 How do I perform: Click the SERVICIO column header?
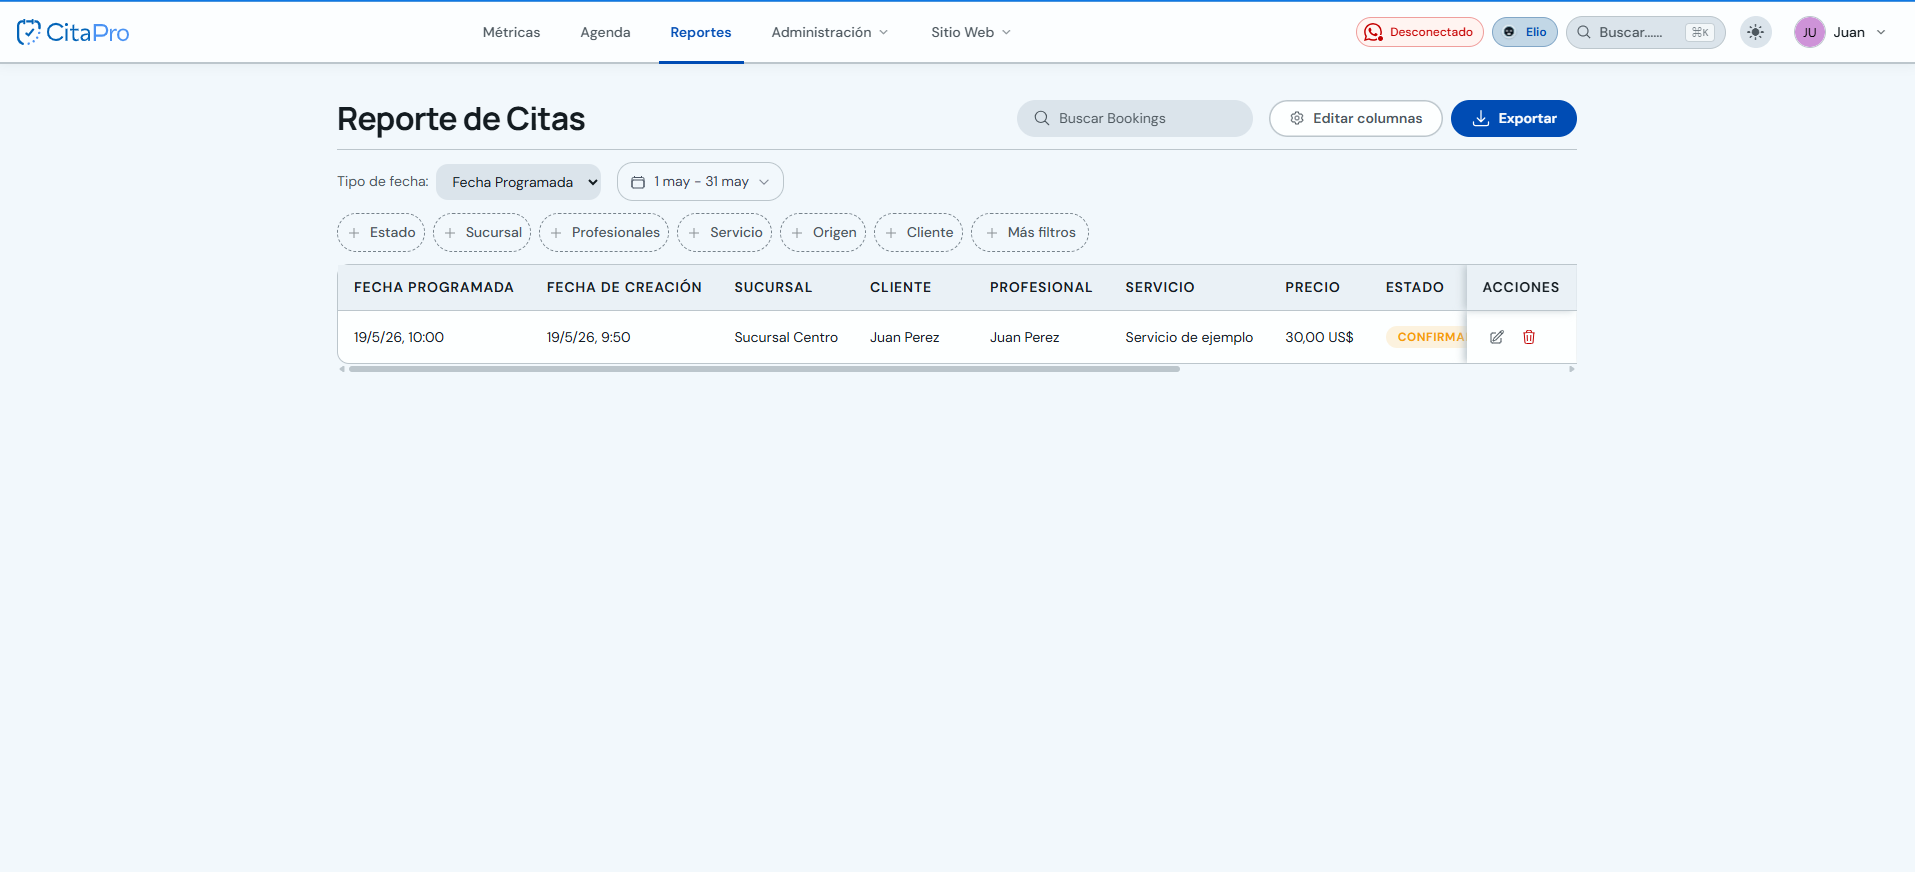click(x=1160, y=287)
